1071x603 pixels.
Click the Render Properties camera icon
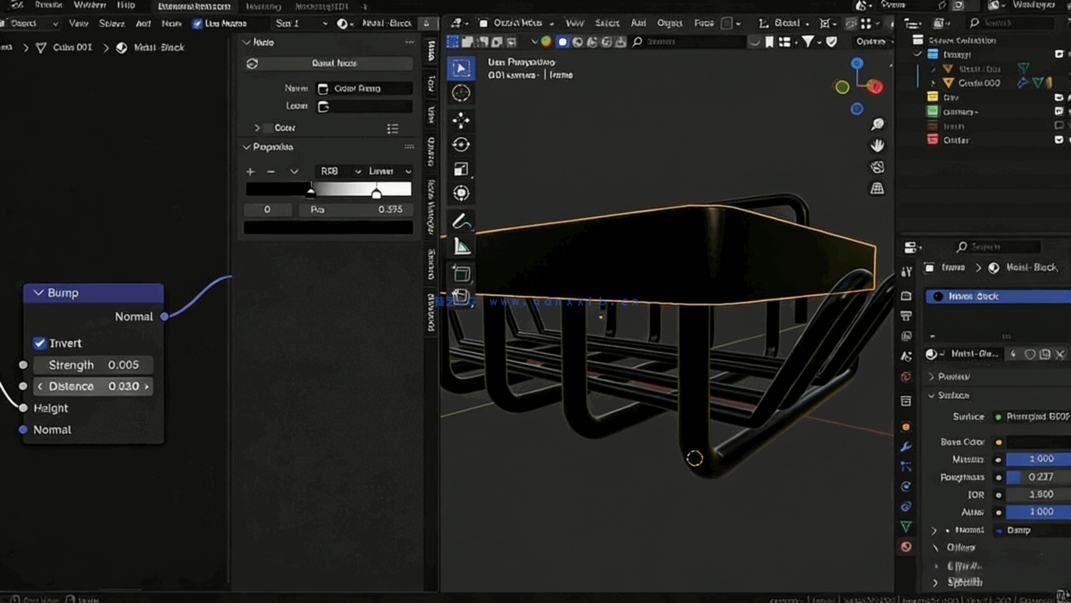[906, 294]
